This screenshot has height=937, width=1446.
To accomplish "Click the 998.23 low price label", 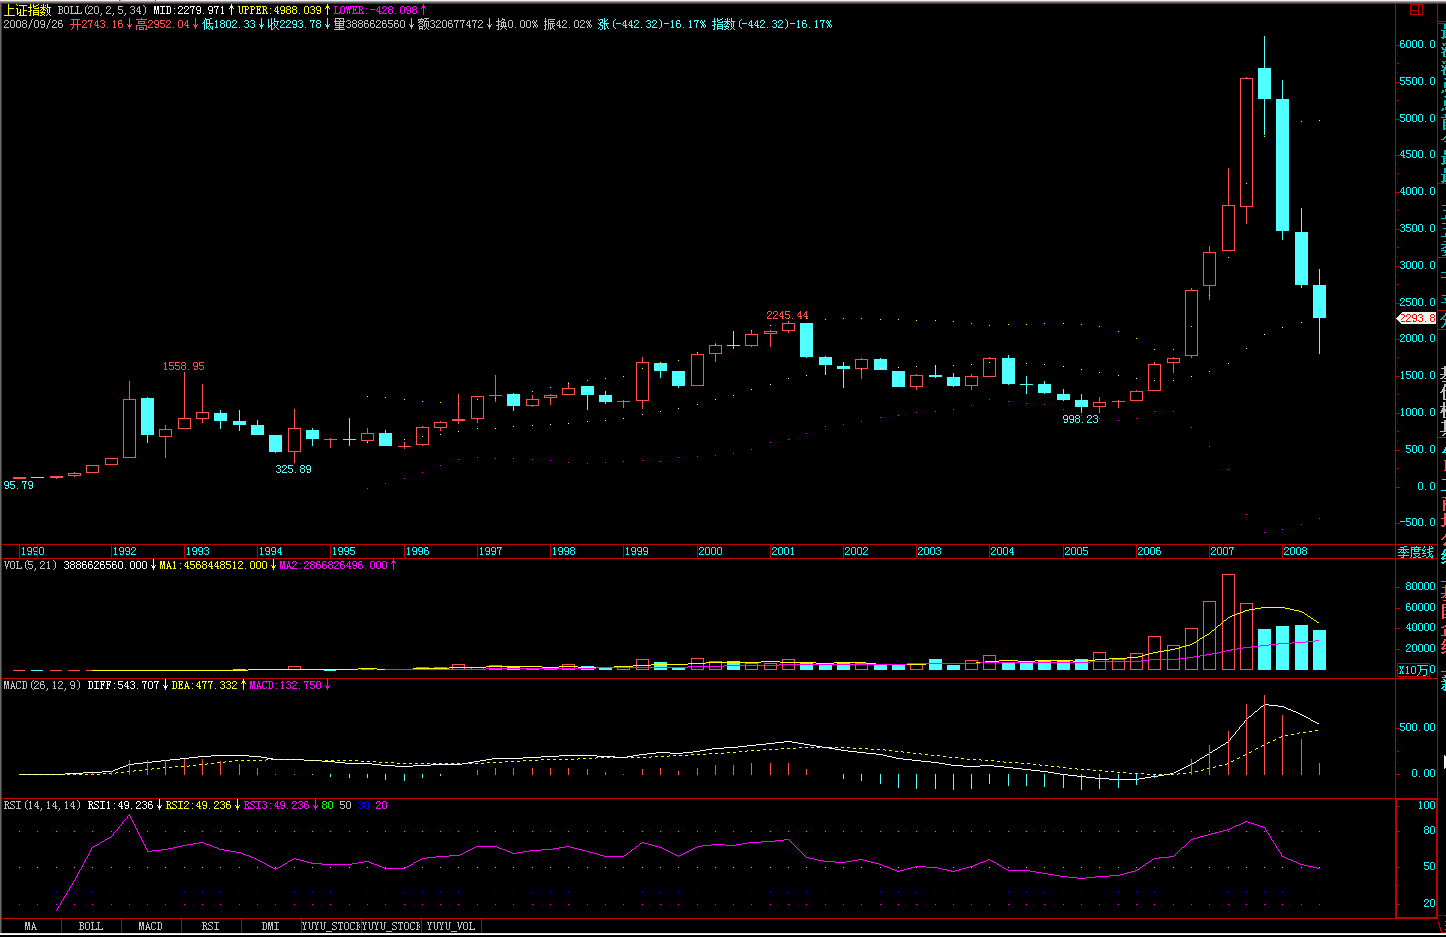I will [x=1080, y=419].
